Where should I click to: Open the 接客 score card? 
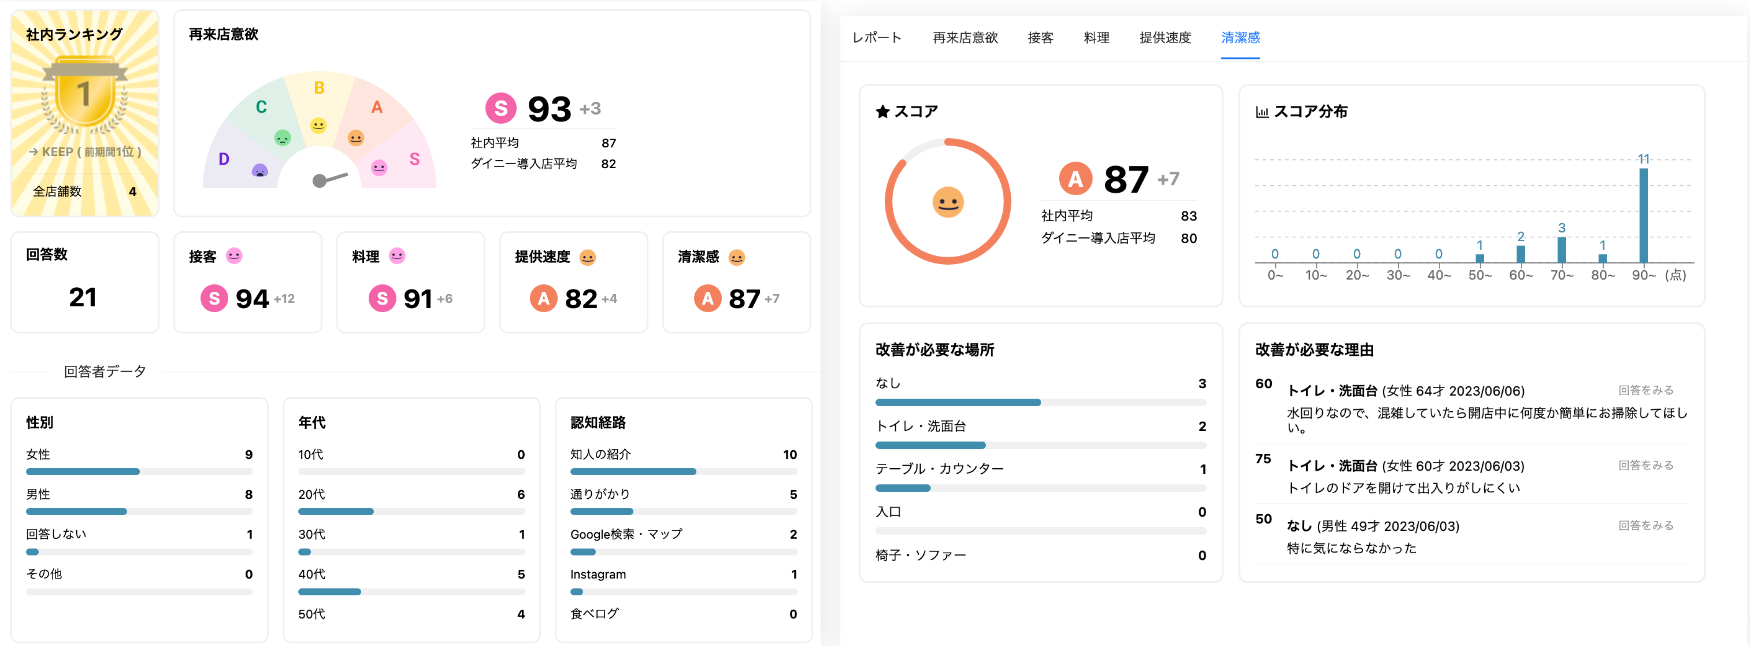pyautogui.click(x=248, y=282)
